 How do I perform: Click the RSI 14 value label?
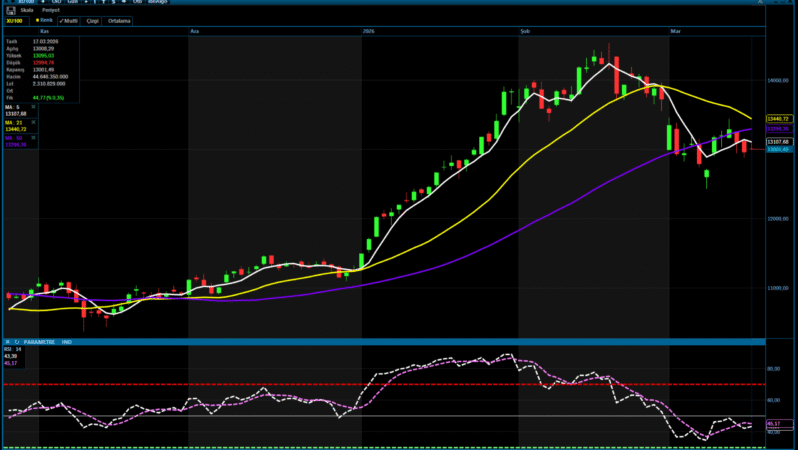14,350
